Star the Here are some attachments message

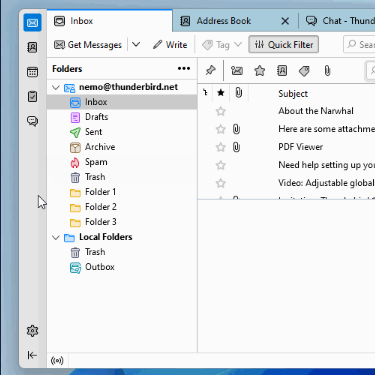tap(221, 129)
